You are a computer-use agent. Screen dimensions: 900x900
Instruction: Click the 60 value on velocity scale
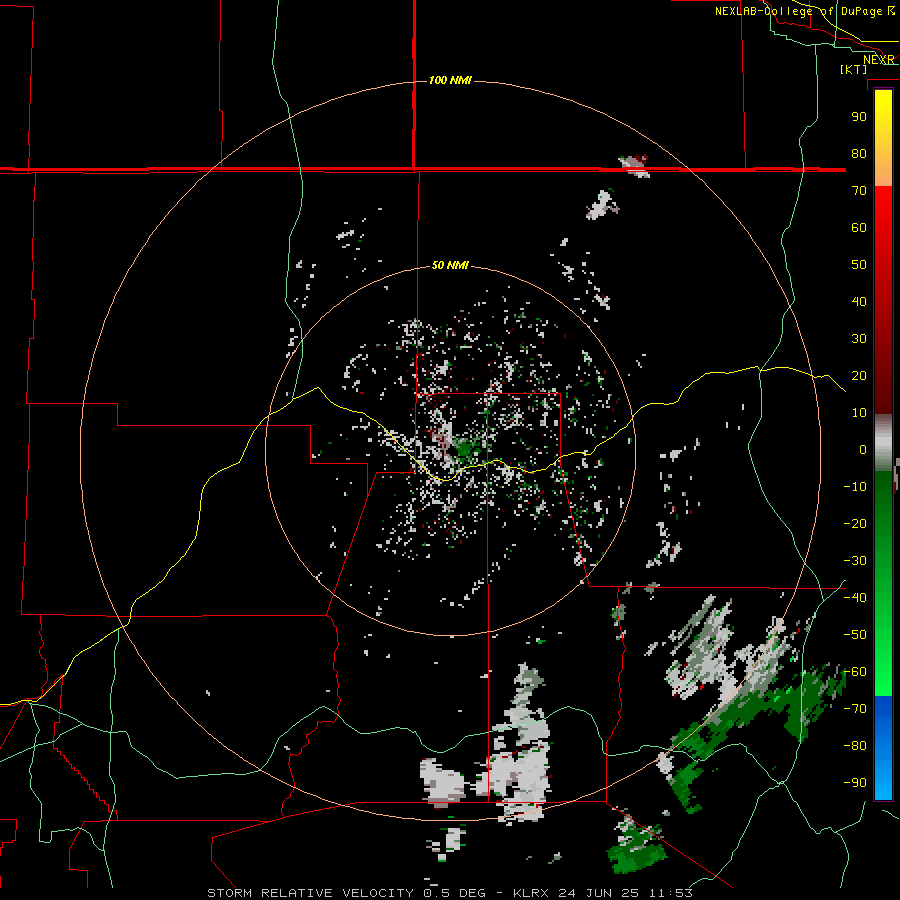(x=859, y=228)
